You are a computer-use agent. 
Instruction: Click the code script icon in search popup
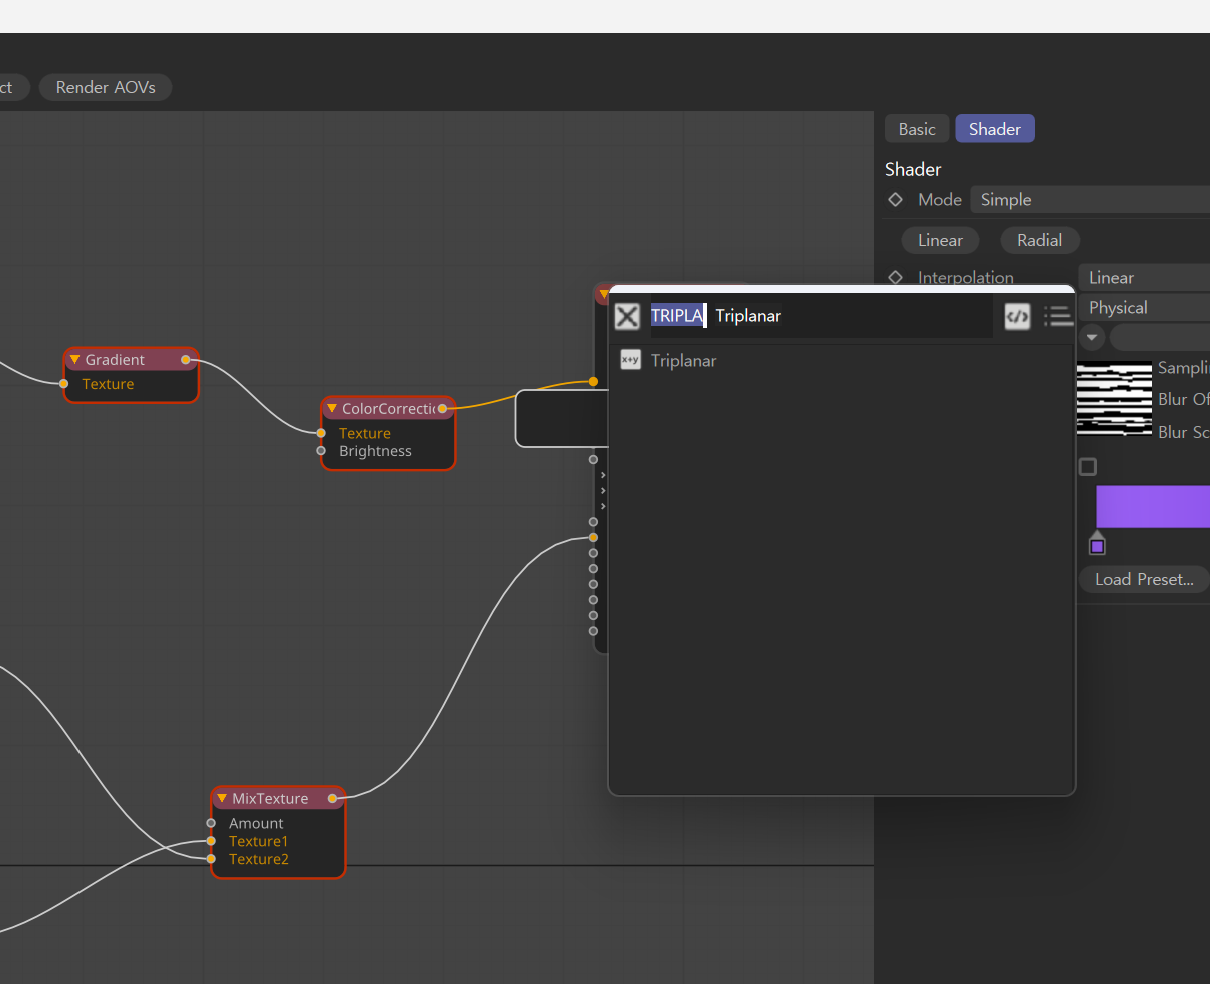tap(1017, 316)
